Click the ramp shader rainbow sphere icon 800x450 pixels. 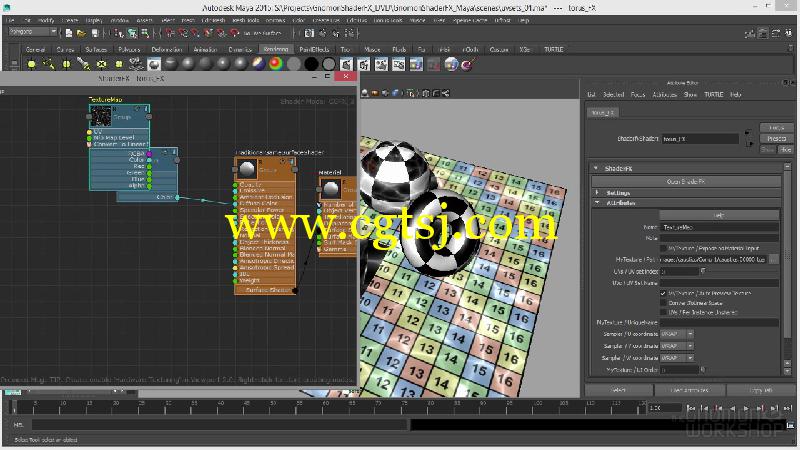276,64
